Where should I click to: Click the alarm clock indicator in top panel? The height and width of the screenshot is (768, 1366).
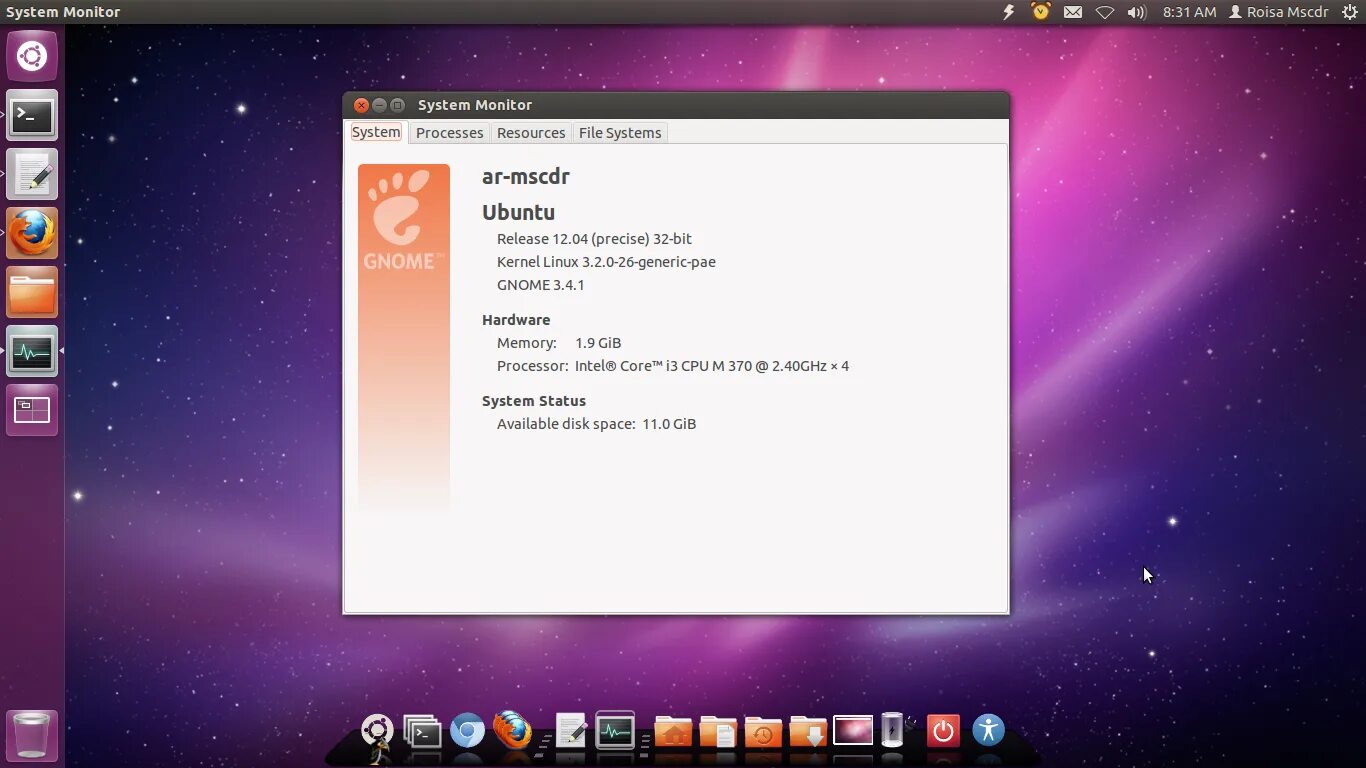click(x=1041, y=12)
